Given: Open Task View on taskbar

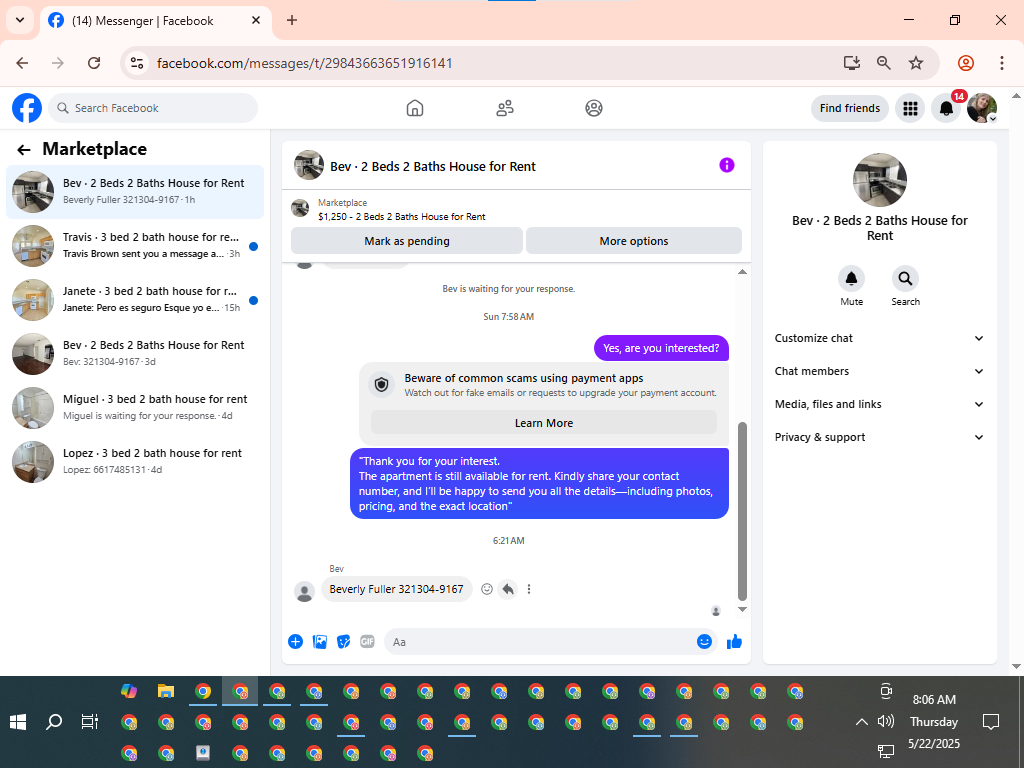Looking at the screenshot, I should 89,722.
